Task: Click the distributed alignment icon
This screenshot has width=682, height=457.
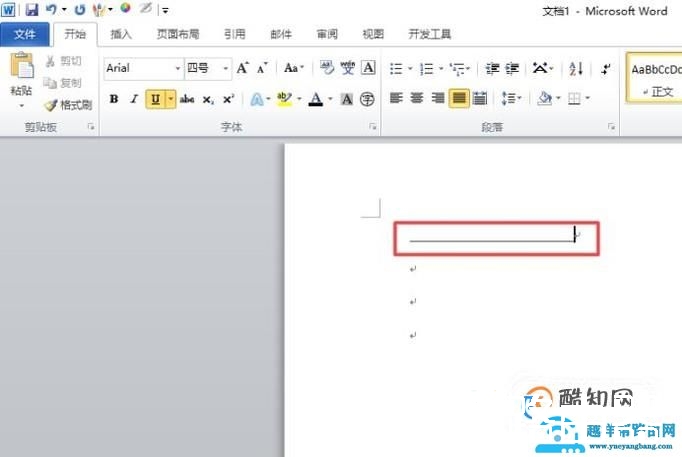Action: click(x=480, y=98)
